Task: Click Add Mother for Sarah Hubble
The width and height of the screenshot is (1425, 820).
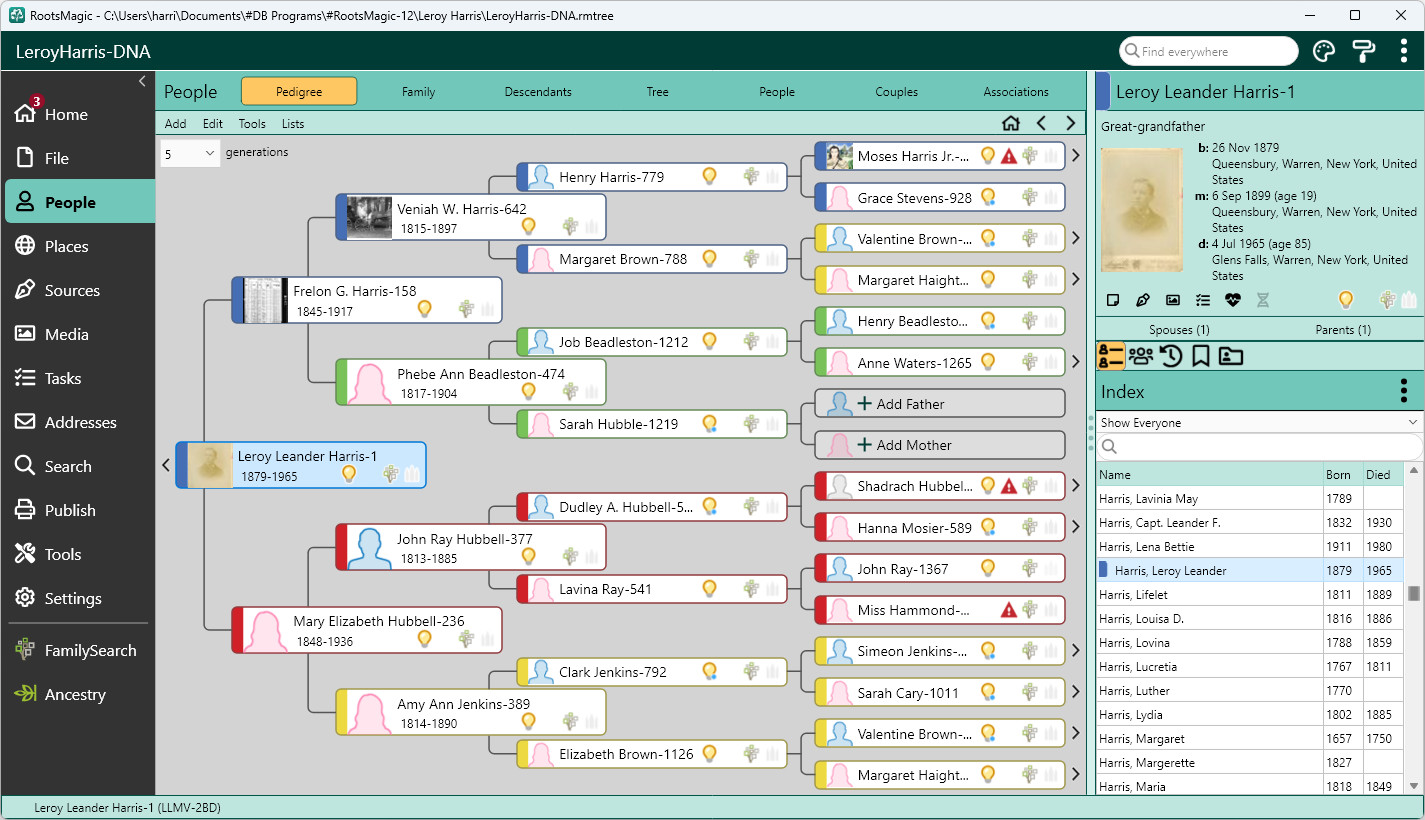Action: (940, 445)
